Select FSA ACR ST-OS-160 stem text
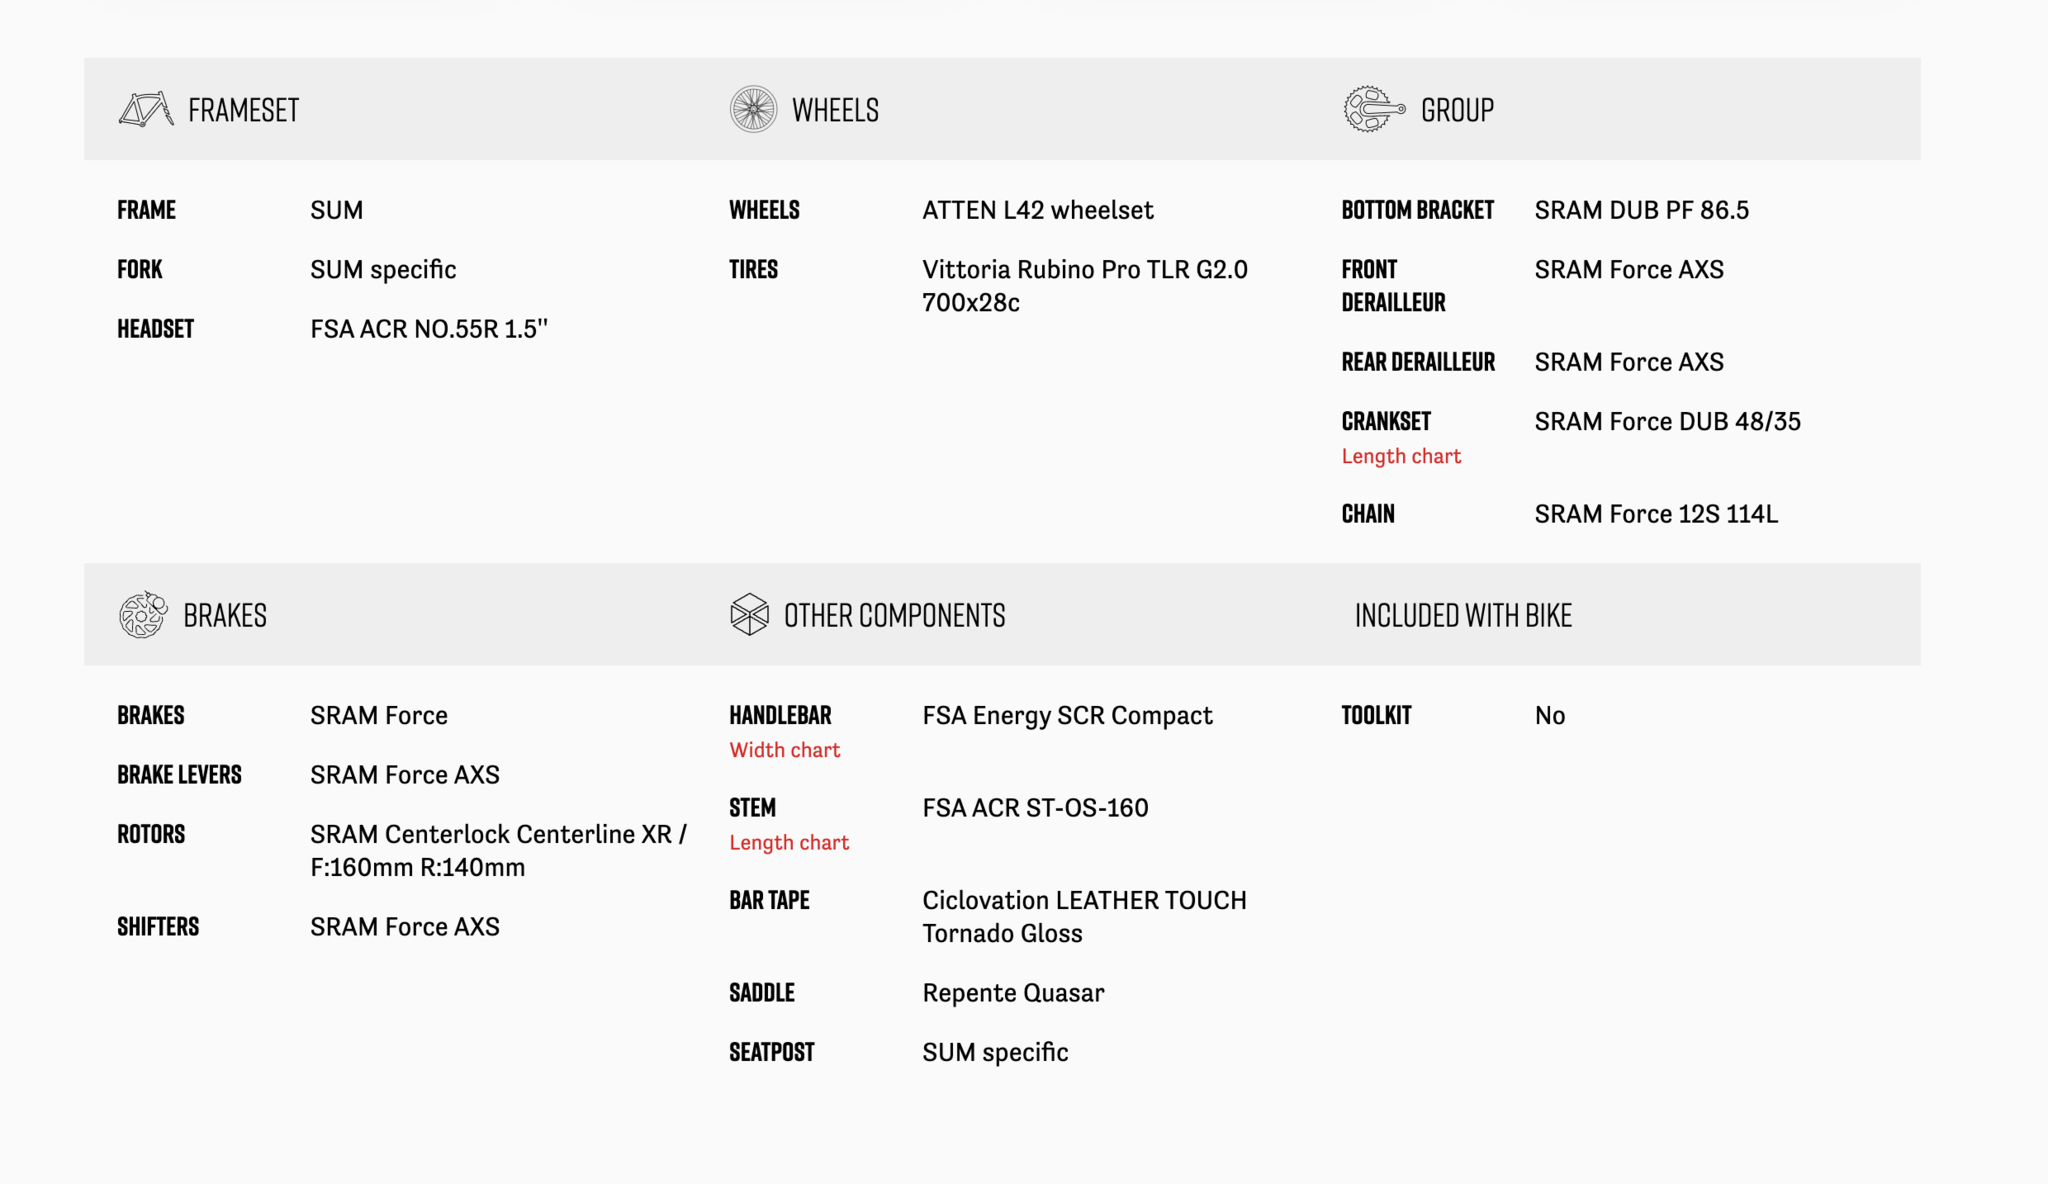The height and width of the screenshot is (1184, 2048). (x=1035, y=808)
